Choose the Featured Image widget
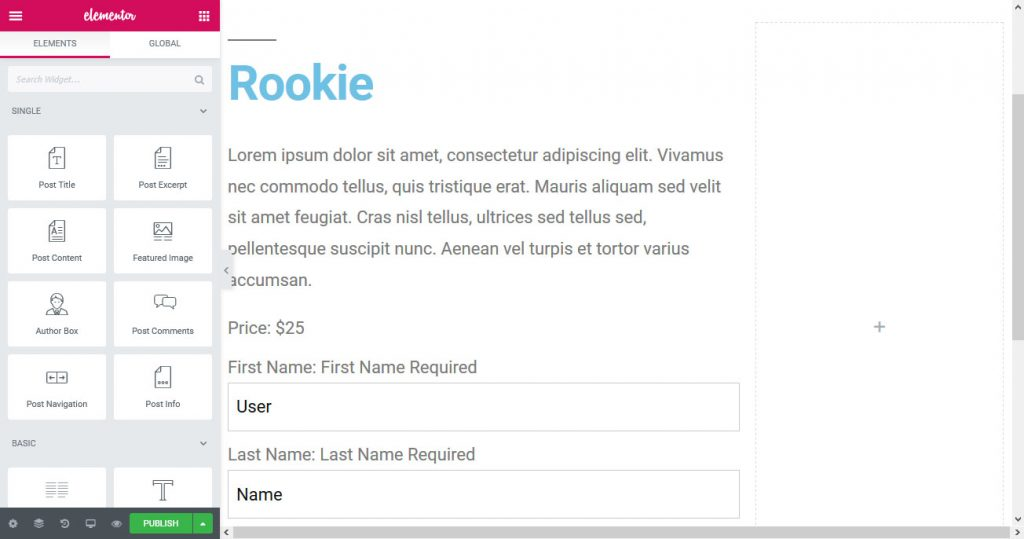The width and height of the screenshot is (1024, 539). click(x=163, y=240)
